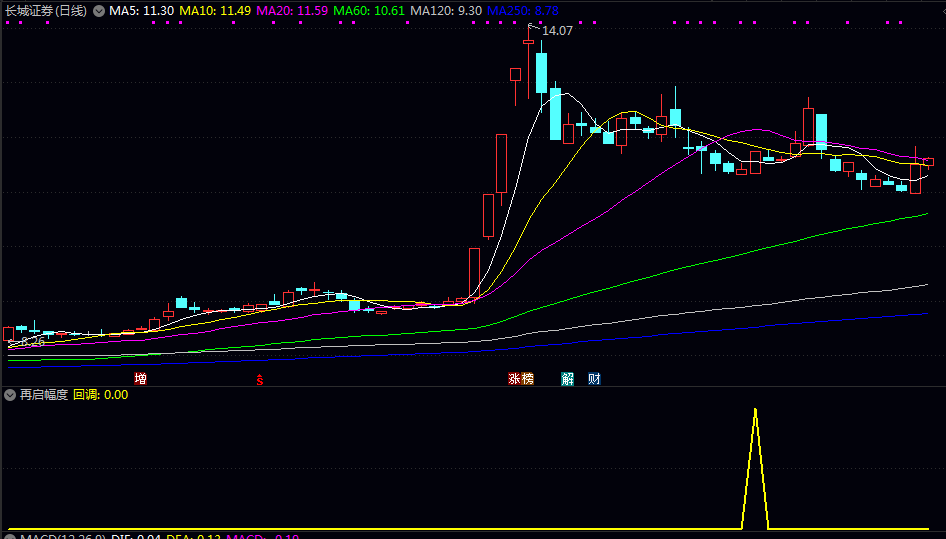Click the 回调: 0.00 value label

click(101, 395)
